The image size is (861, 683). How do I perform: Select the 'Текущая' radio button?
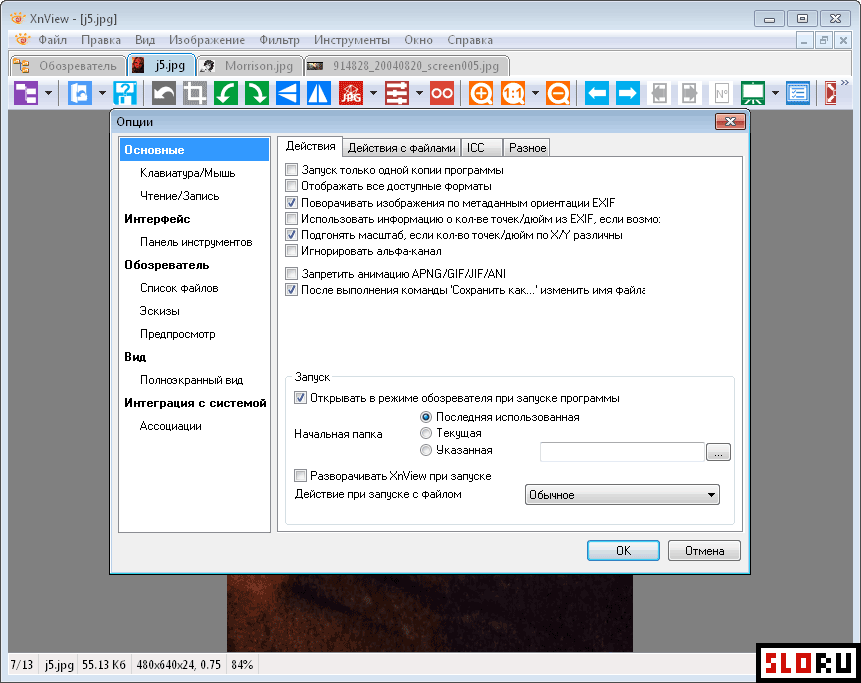[x=427, y=433]
